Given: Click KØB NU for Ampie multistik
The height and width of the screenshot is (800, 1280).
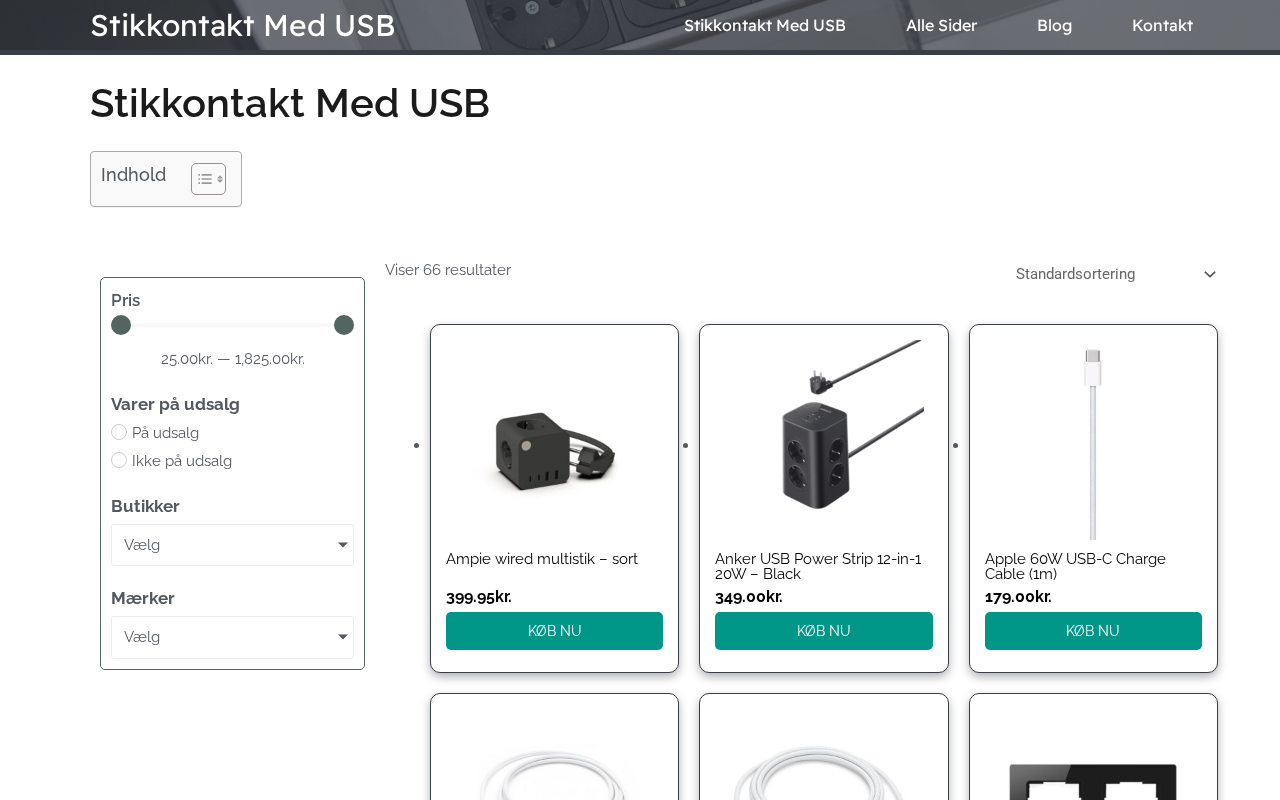Looking at the screenshot, I should point(554,631).
